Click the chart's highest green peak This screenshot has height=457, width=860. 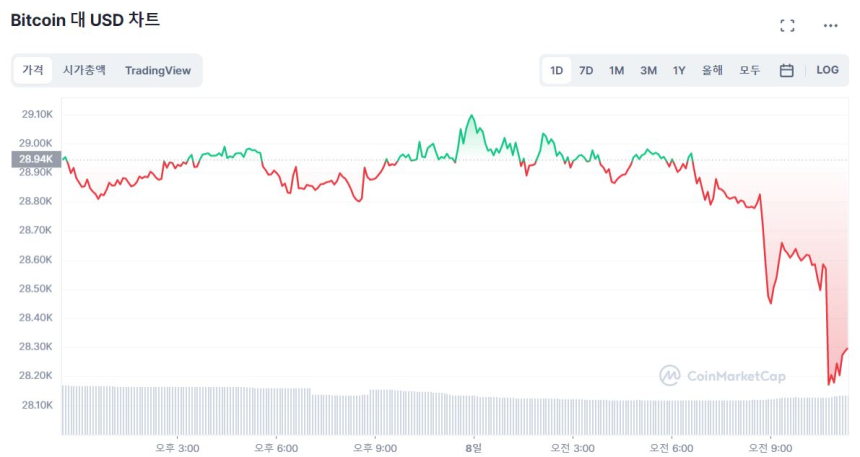(471, 116)
